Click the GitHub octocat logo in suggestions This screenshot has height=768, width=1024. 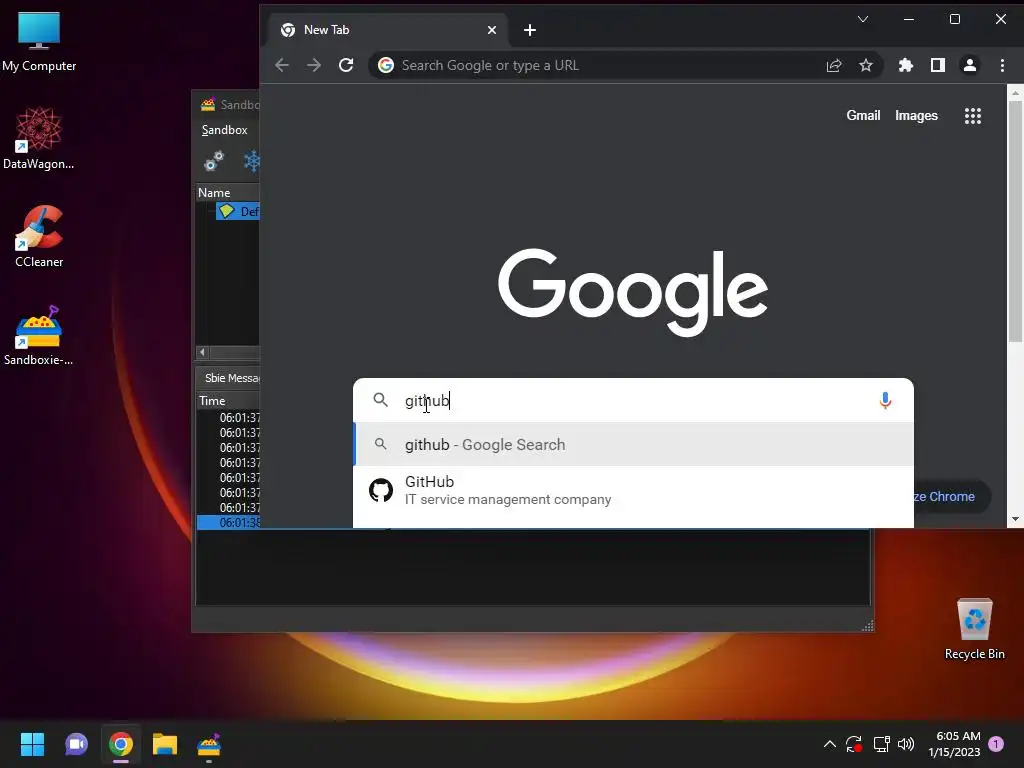(381, 490)
